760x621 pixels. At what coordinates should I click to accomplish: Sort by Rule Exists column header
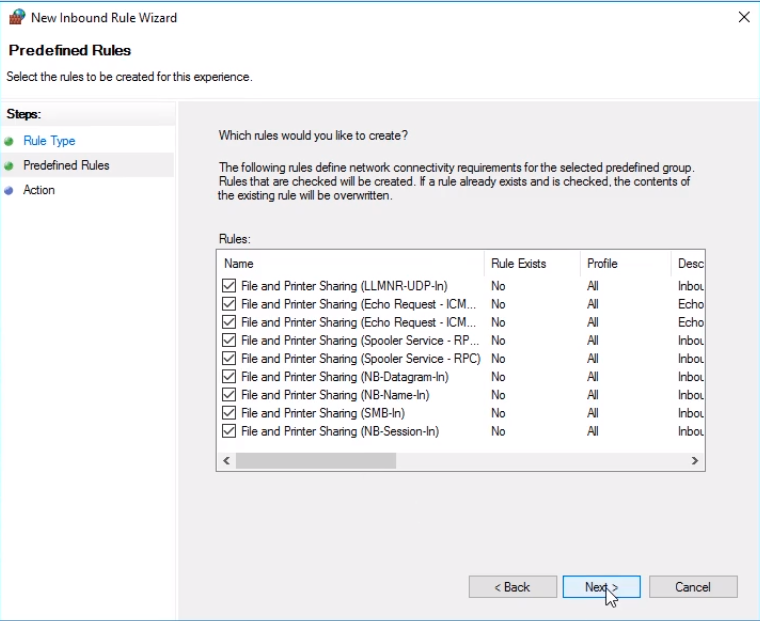(x=532, y=264)
